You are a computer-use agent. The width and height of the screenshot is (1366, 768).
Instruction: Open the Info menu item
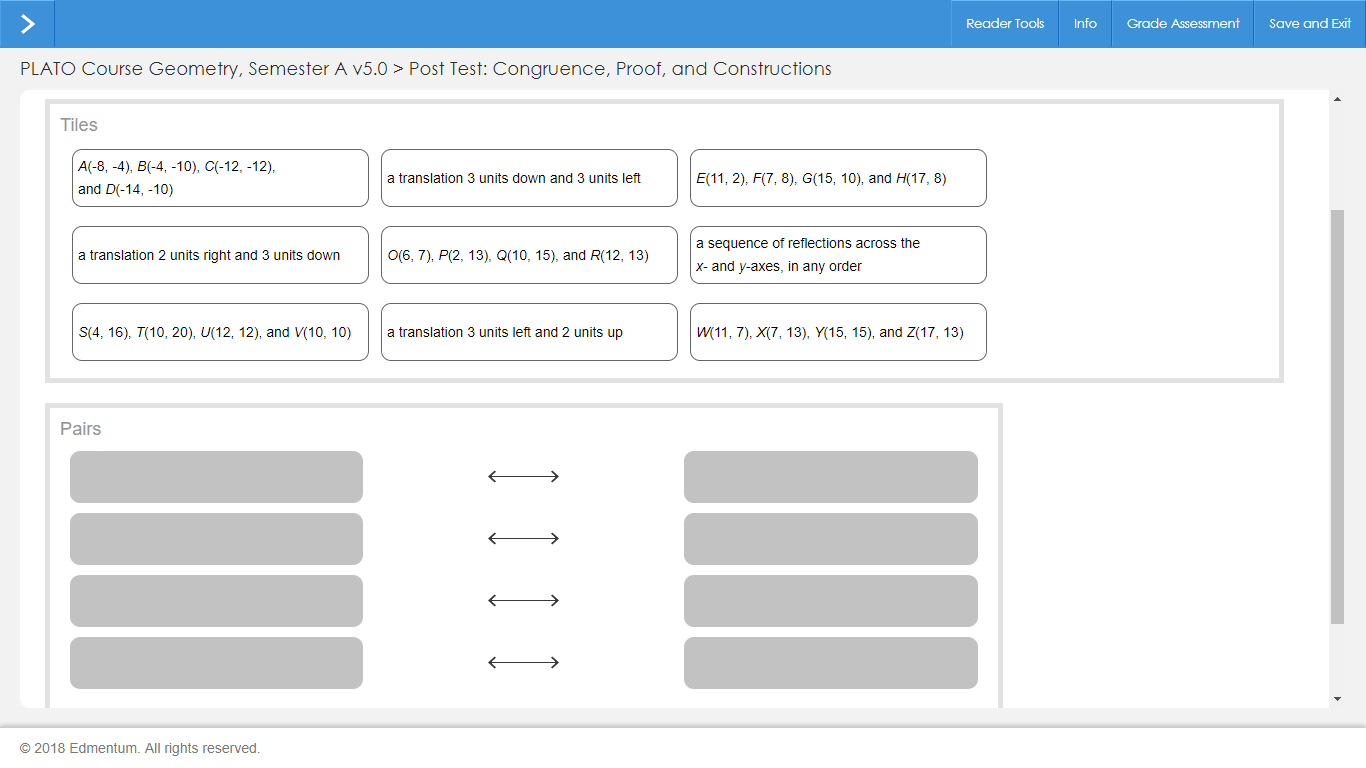pyautogui.click(x=1085, y=24)
